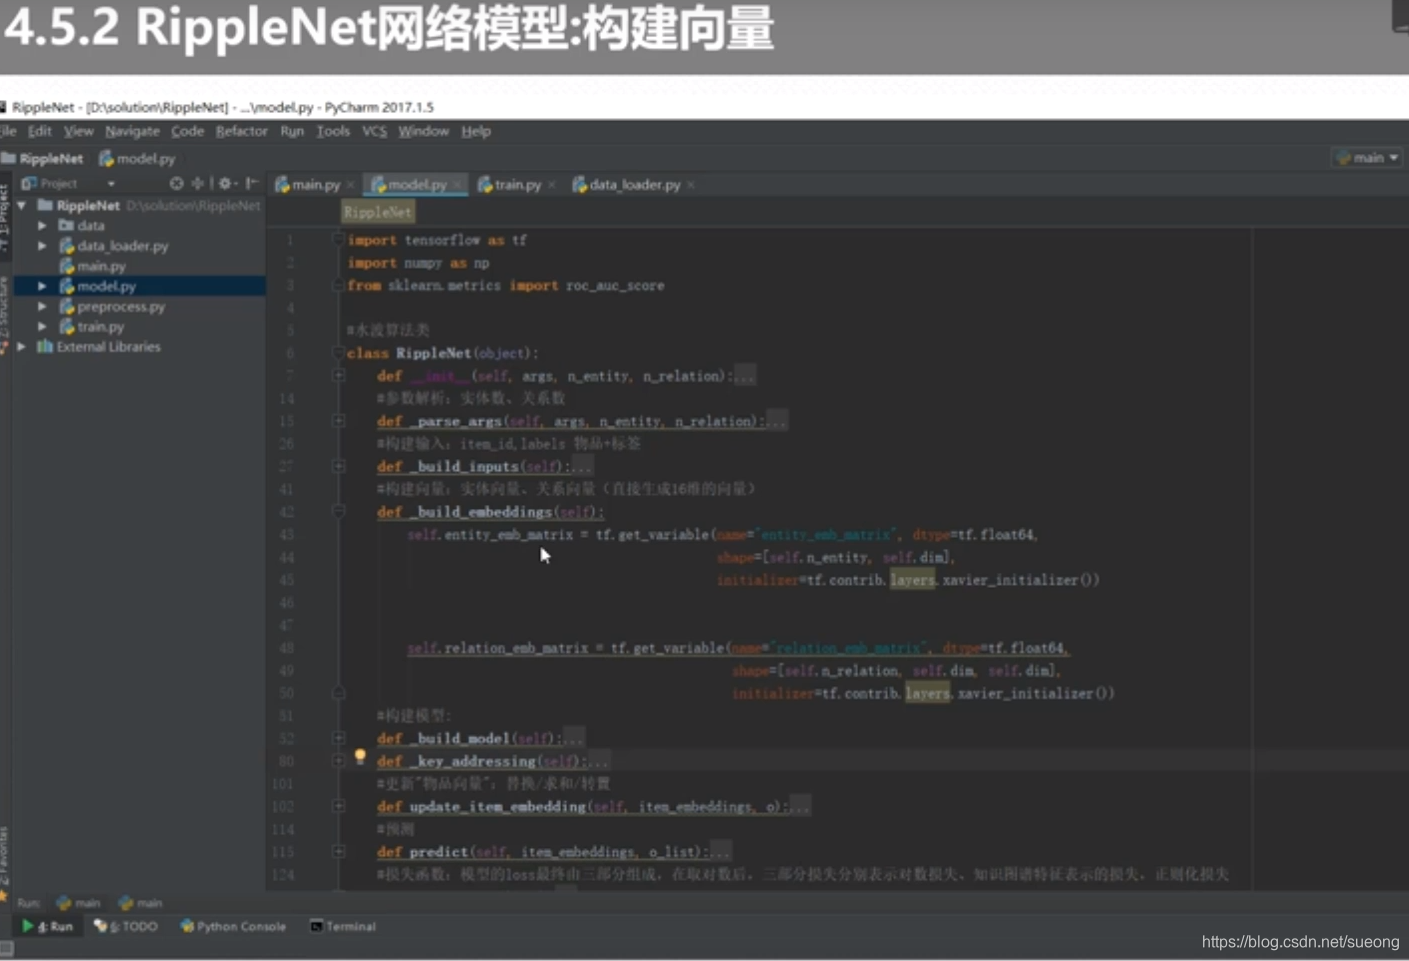Expand External Libraries in project tree
This screenshot has width=1409, height=961.
(22, 347)
